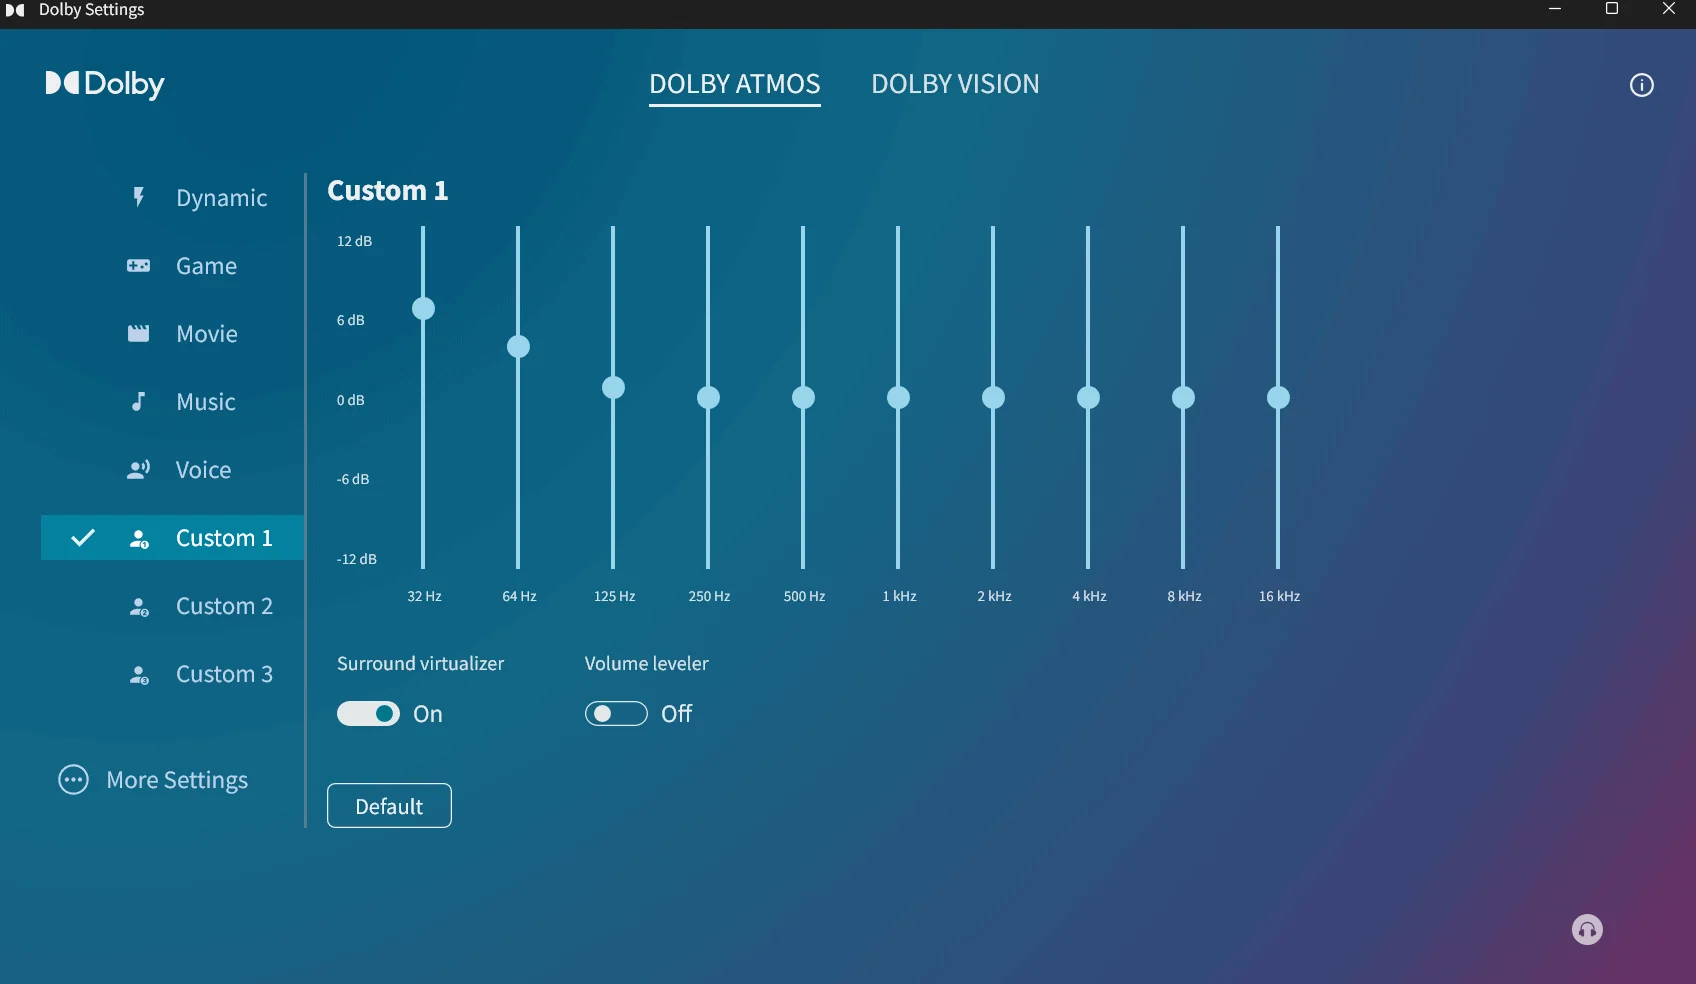
Task: Open More Settings
Action: pyautogui.click(x=153, y=780)
